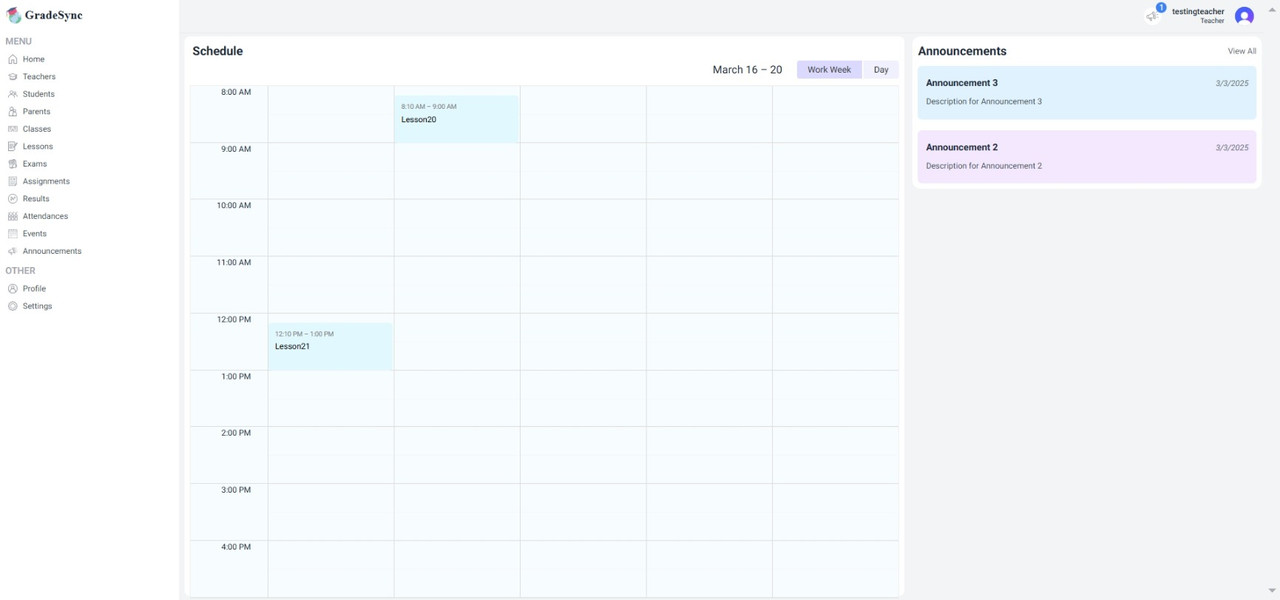Screen dimensions: 1280x600
Task: Open the Home menu label
Action: (34, 59)
